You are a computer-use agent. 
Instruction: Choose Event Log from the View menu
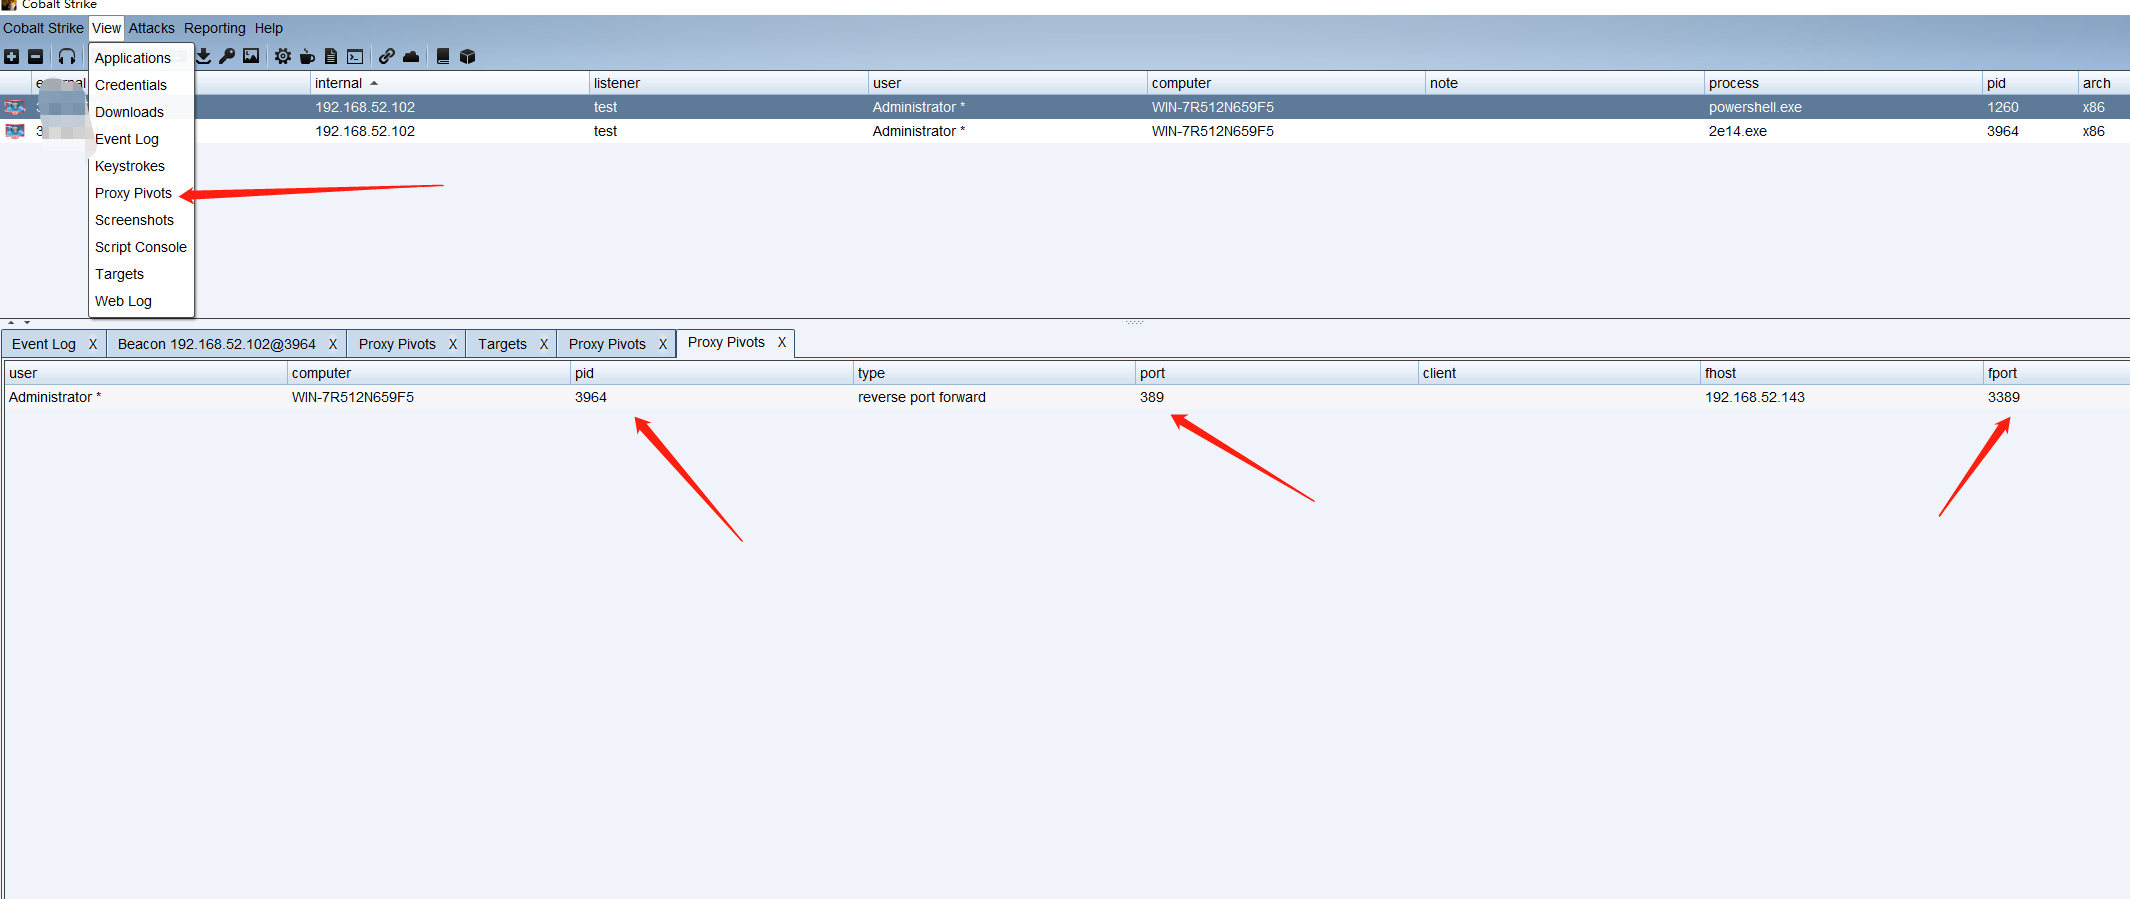point(141,139)
